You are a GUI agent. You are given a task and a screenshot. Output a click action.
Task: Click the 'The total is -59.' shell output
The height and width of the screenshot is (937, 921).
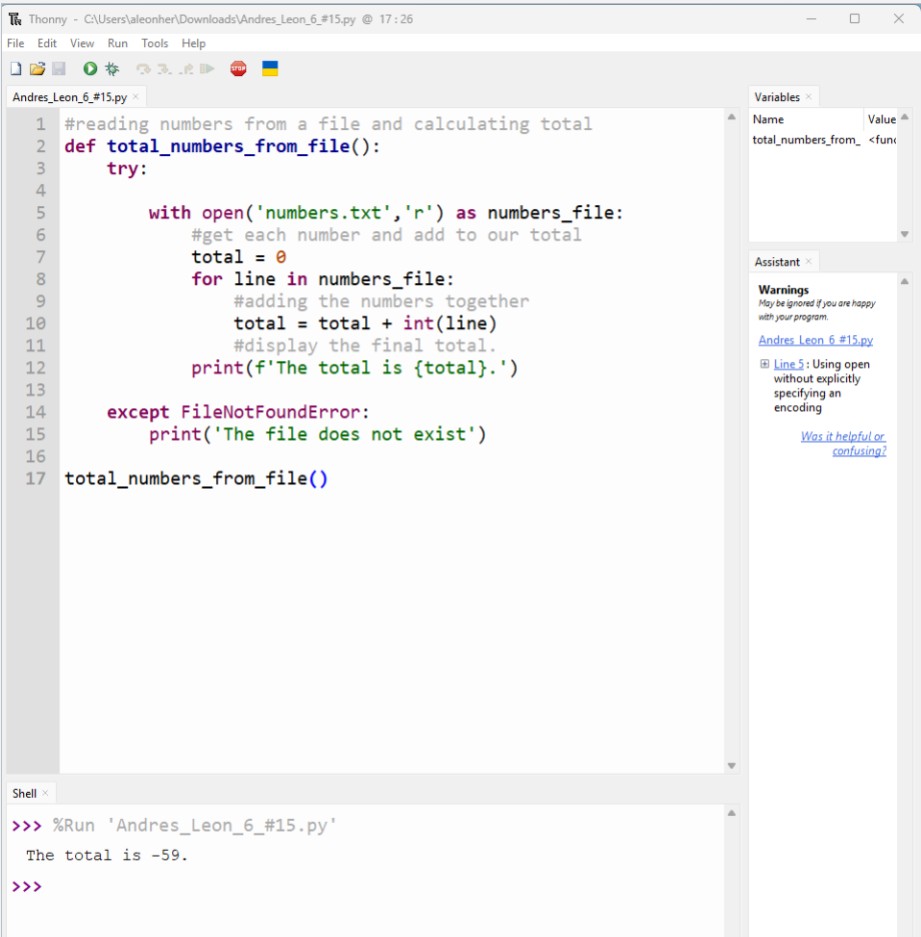[x=107, y=855]
